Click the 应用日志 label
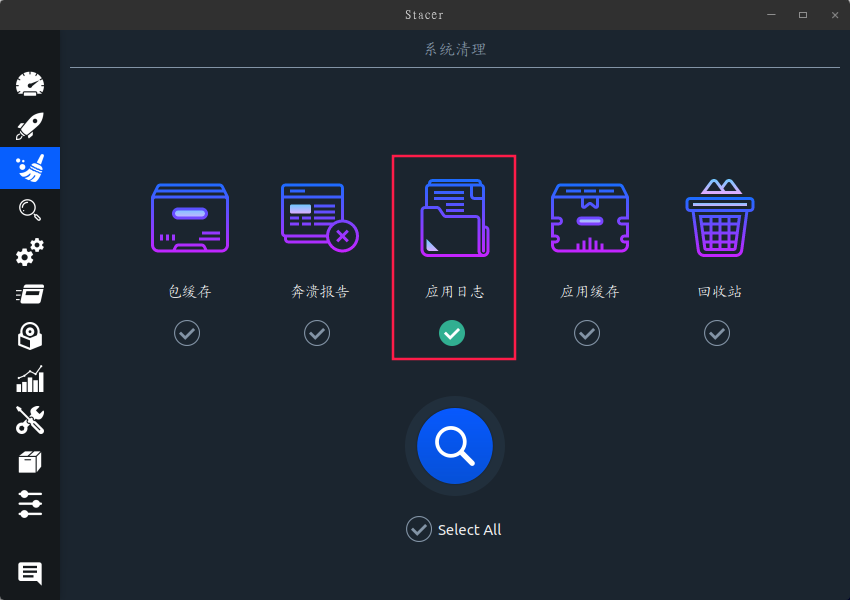 coord(455,292)
